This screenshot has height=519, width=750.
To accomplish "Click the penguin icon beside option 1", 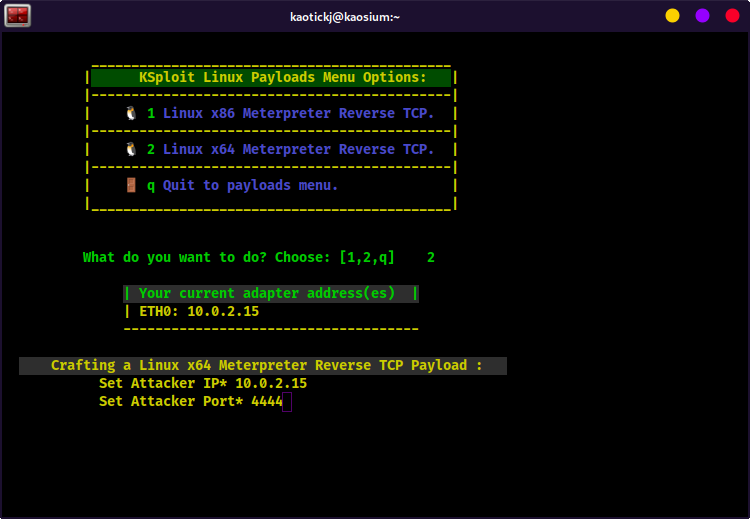I will coord(131,113).
